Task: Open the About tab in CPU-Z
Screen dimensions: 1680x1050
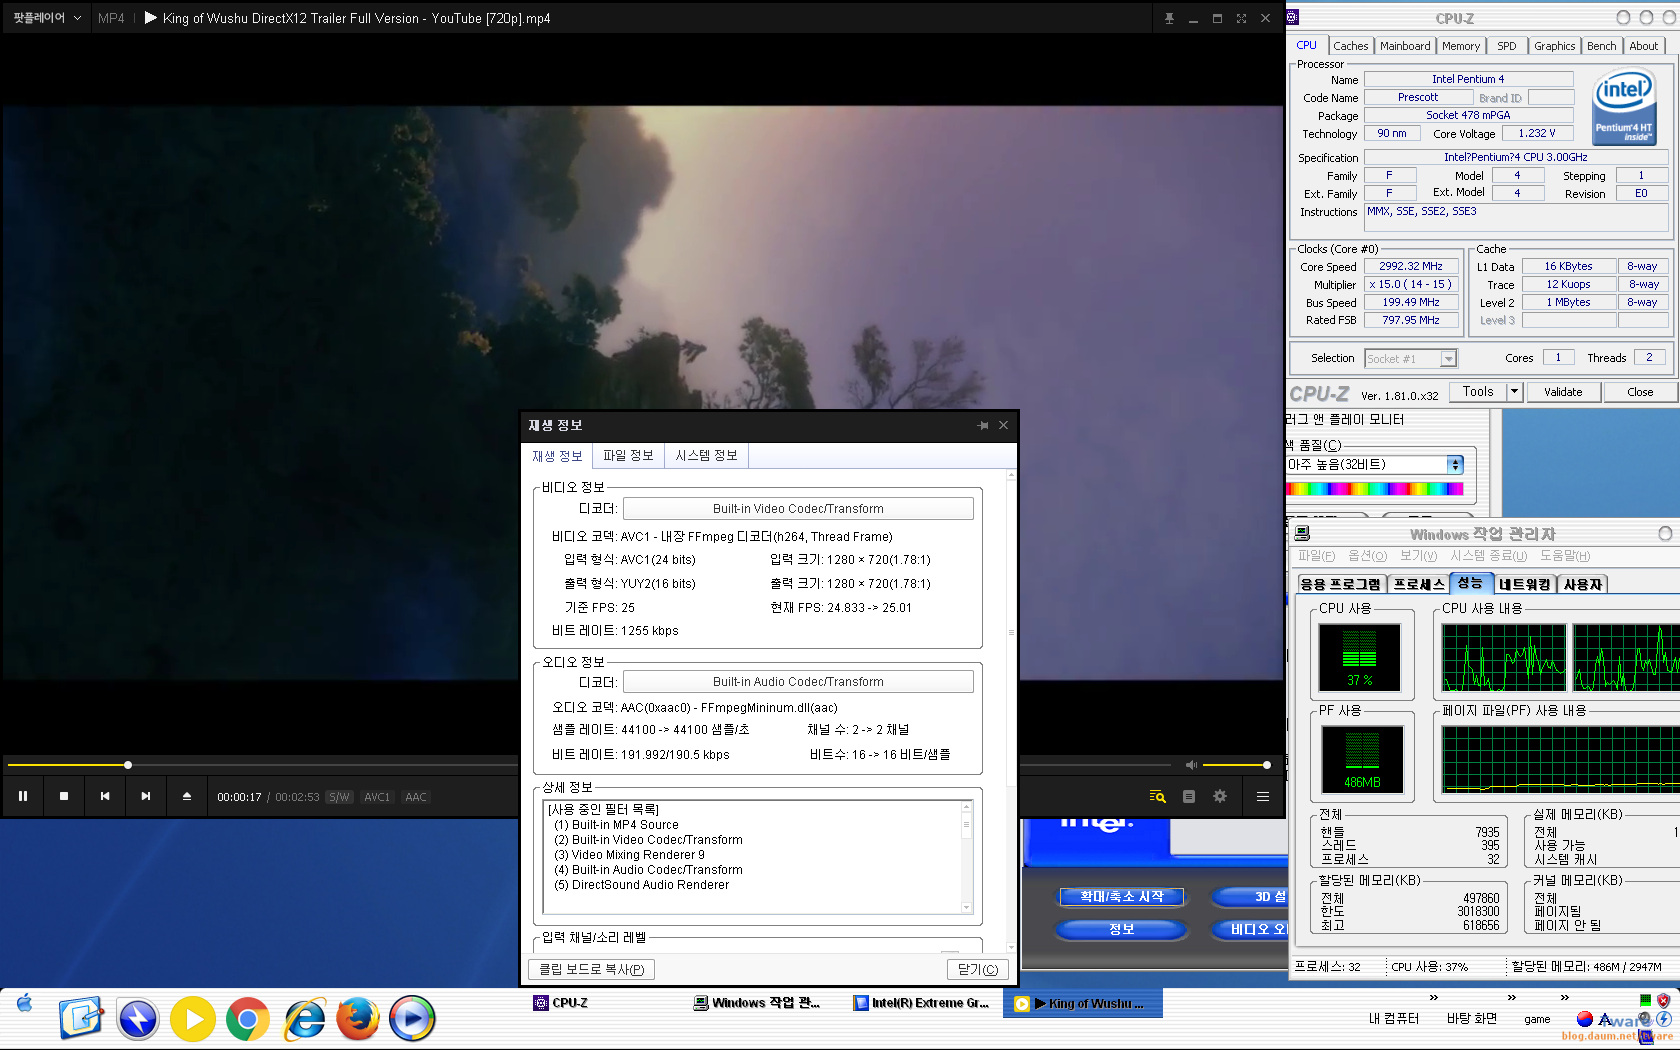Action: click(1644, 46)
